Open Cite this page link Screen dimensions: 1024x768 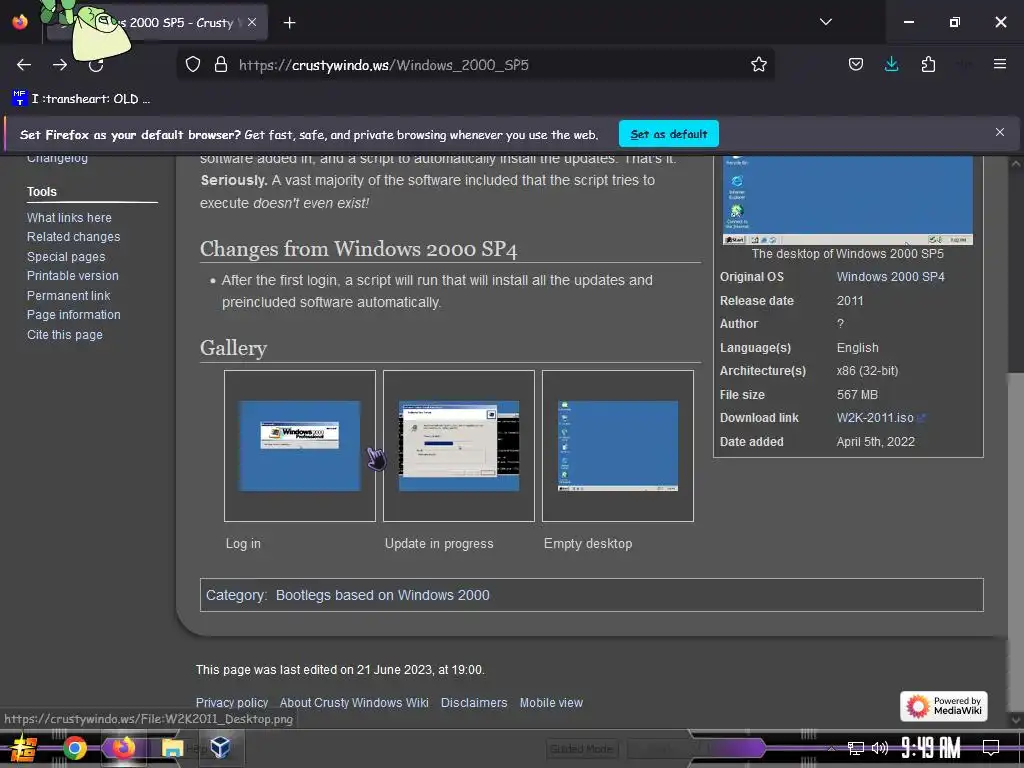65,334
